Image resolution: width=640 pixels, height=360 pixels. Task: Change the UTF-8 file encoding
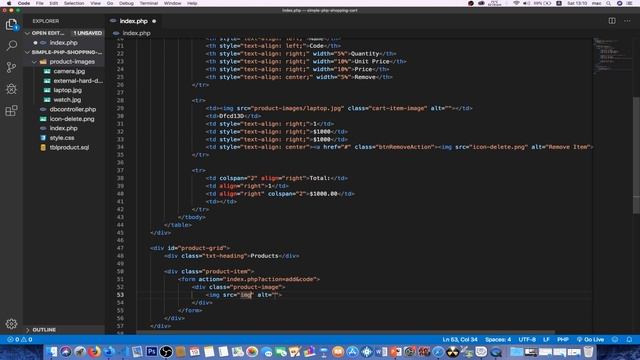[527, 340]
